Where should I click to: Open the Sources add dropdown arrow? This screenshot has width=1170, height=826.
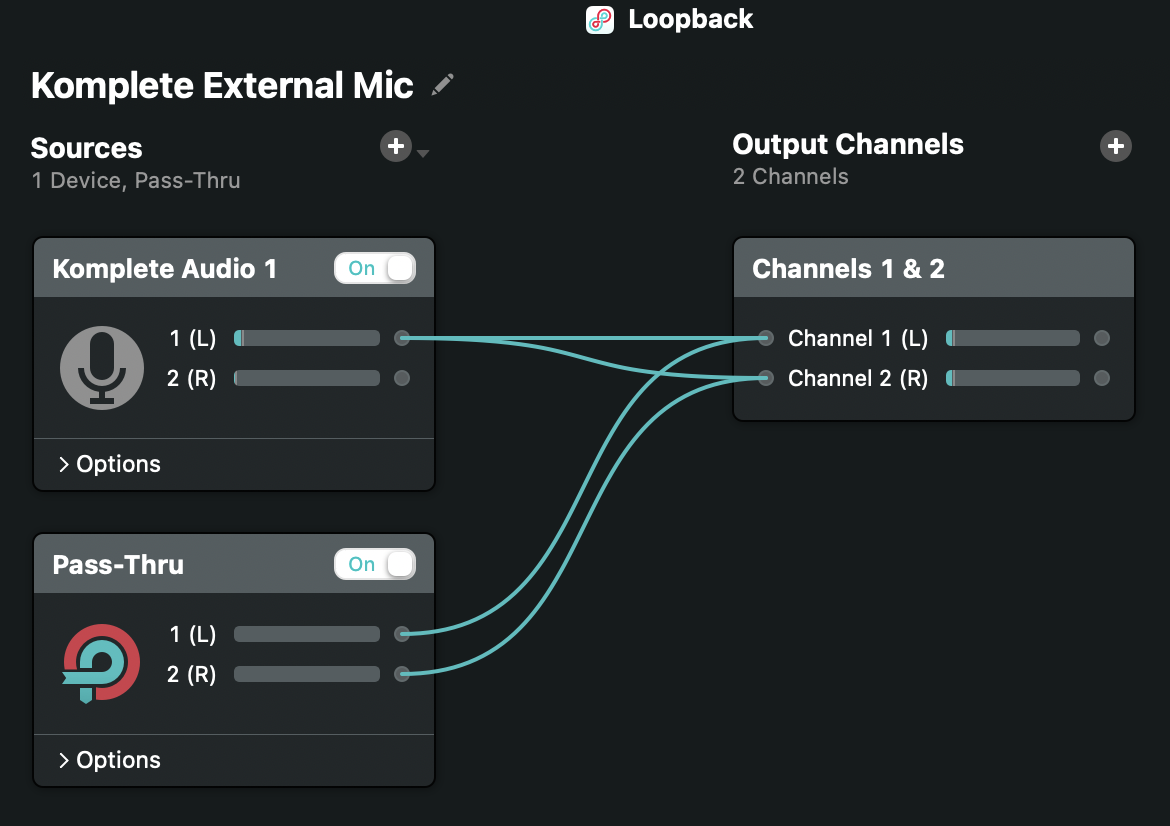point(423,153)
